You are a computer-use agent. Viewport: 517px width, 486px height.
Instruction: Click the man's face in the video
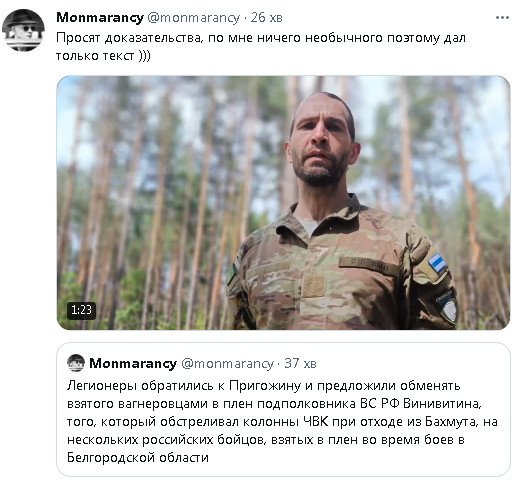tap(321, 142)
